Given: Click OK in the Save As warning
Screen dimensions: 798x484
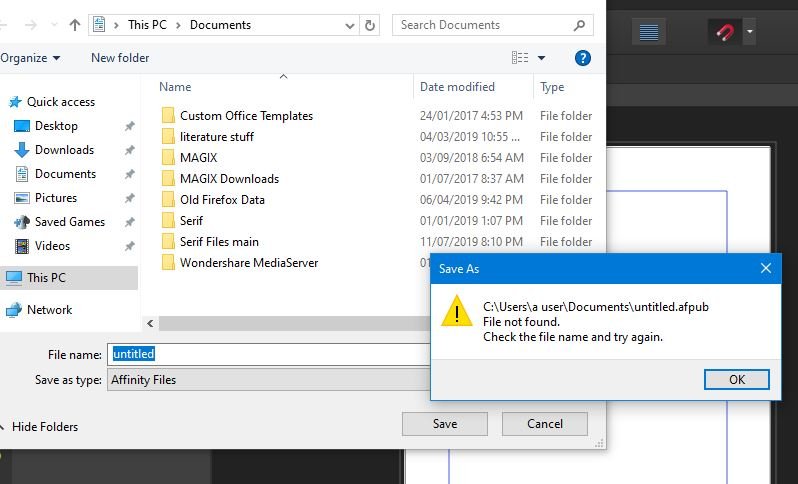Looking at the screenshot, I should (736, 380).
